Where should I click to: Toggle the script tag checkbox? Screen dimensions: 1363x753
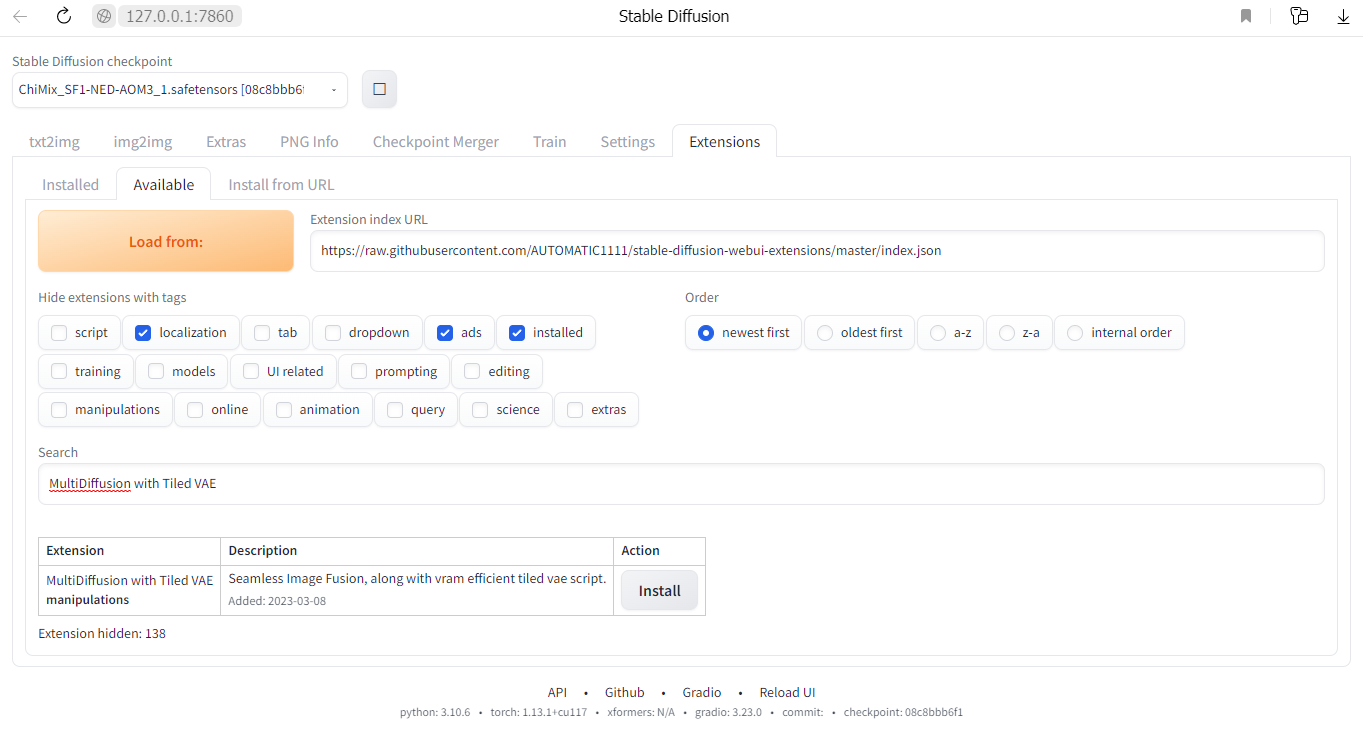[x=59, y=333]
